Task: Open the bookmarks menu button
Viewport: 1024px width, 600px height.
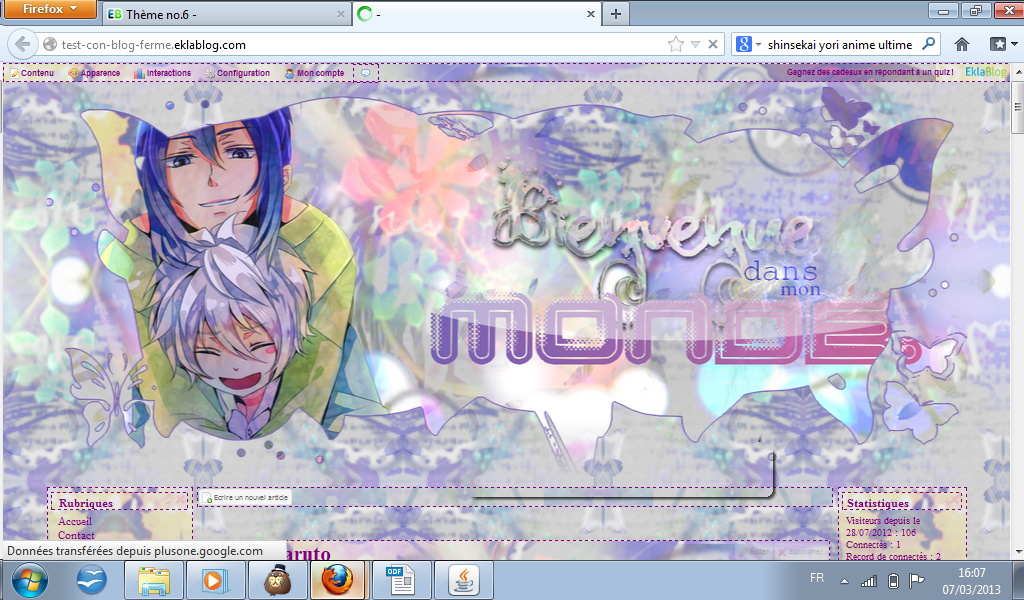Action: (x=1002, y=44)
